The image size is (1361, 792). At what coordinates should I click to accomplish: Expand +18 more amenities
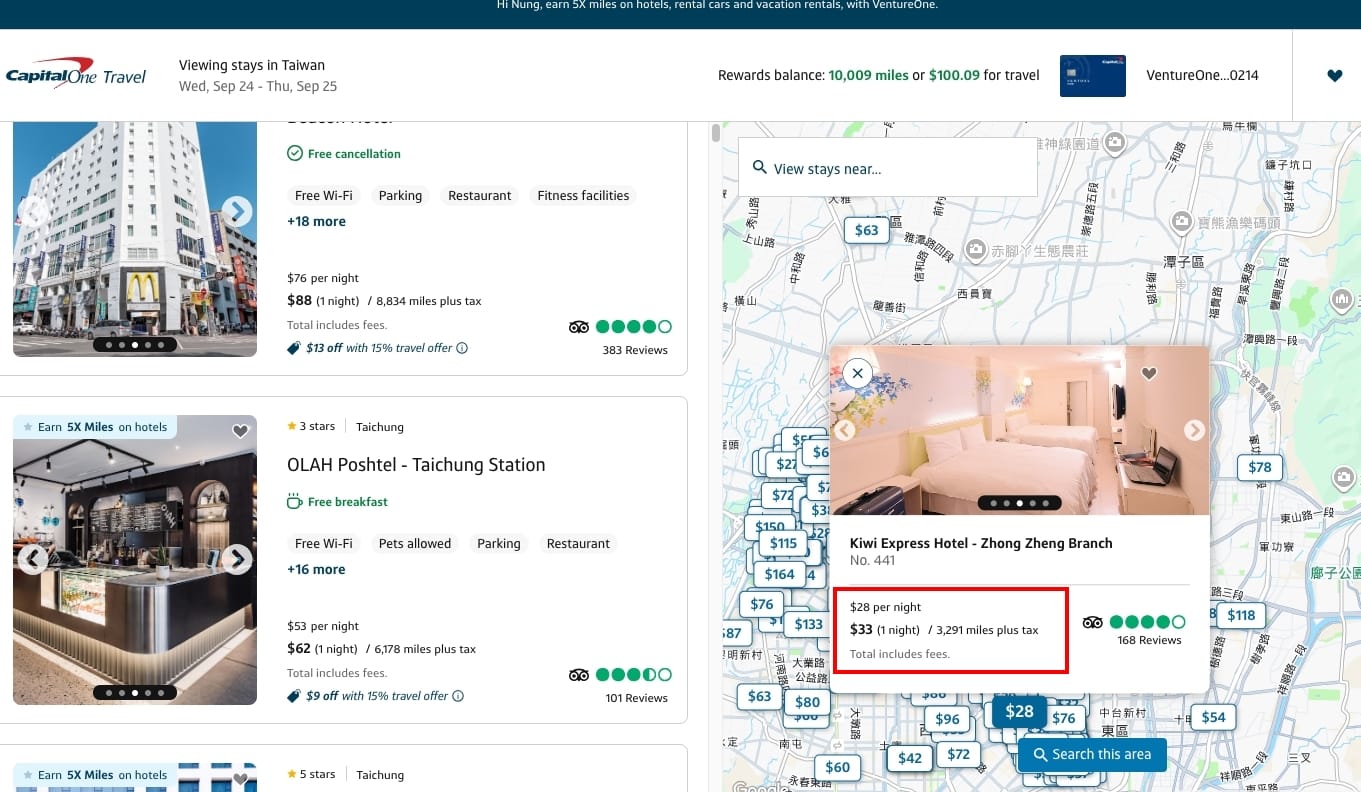(316, 221)
